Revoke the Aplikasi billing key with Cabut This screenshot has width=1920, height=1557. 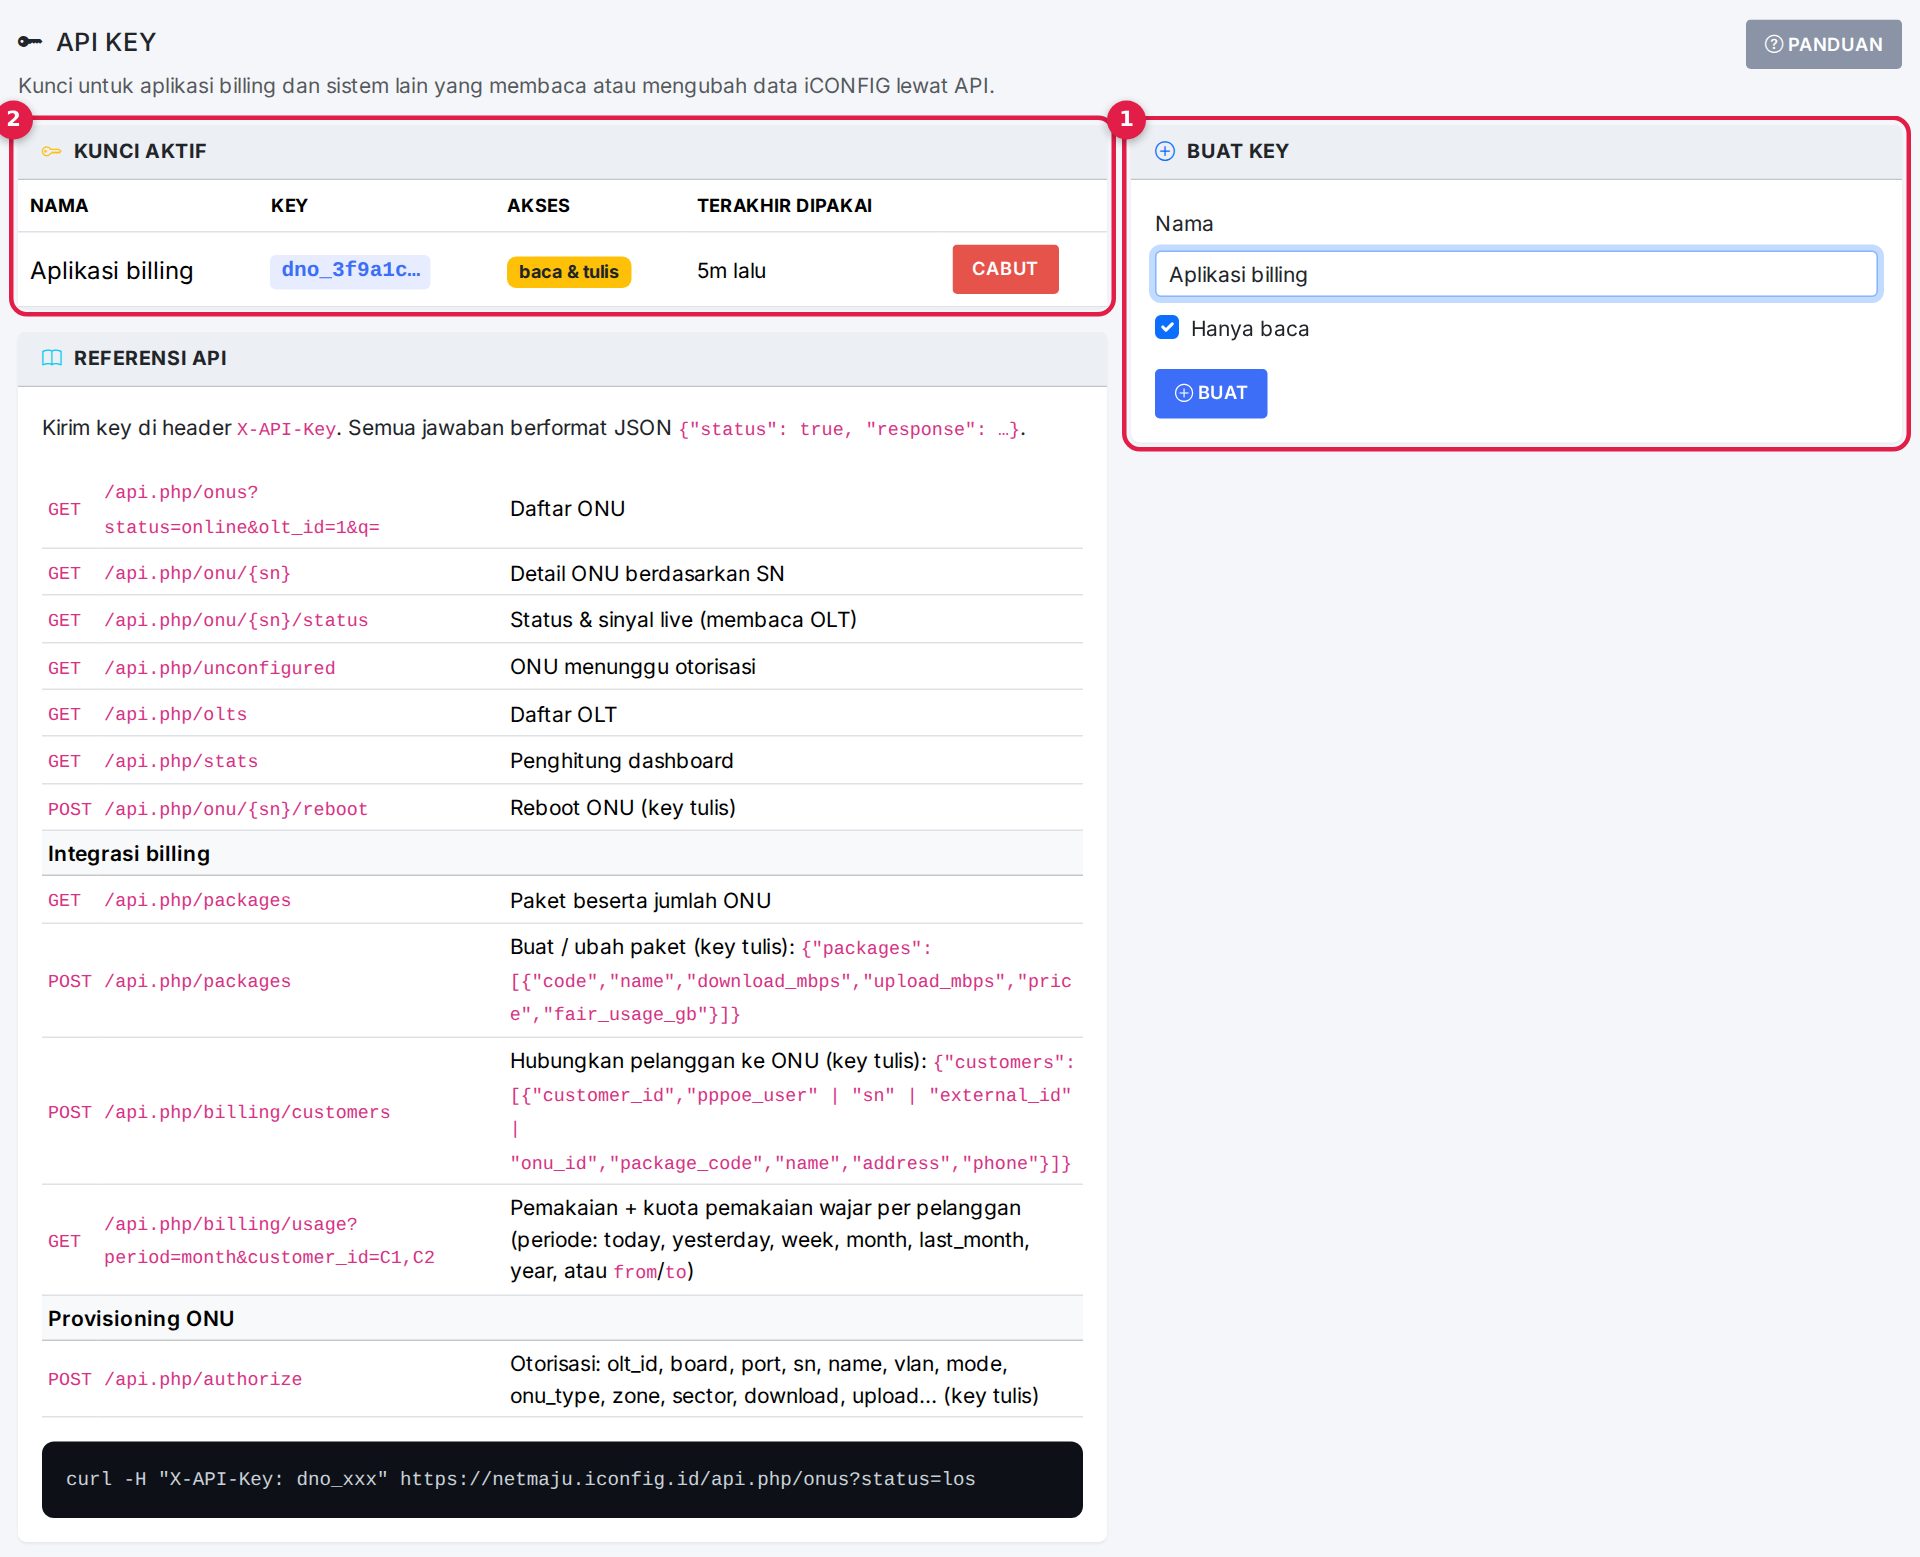[1005, 269]
